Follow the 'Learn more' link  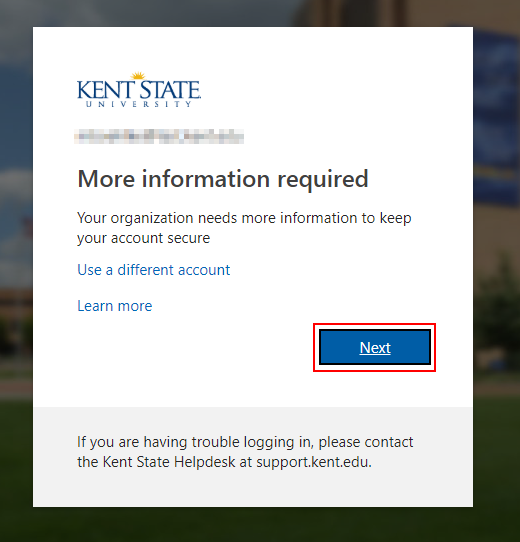click(x=114, y=306)
